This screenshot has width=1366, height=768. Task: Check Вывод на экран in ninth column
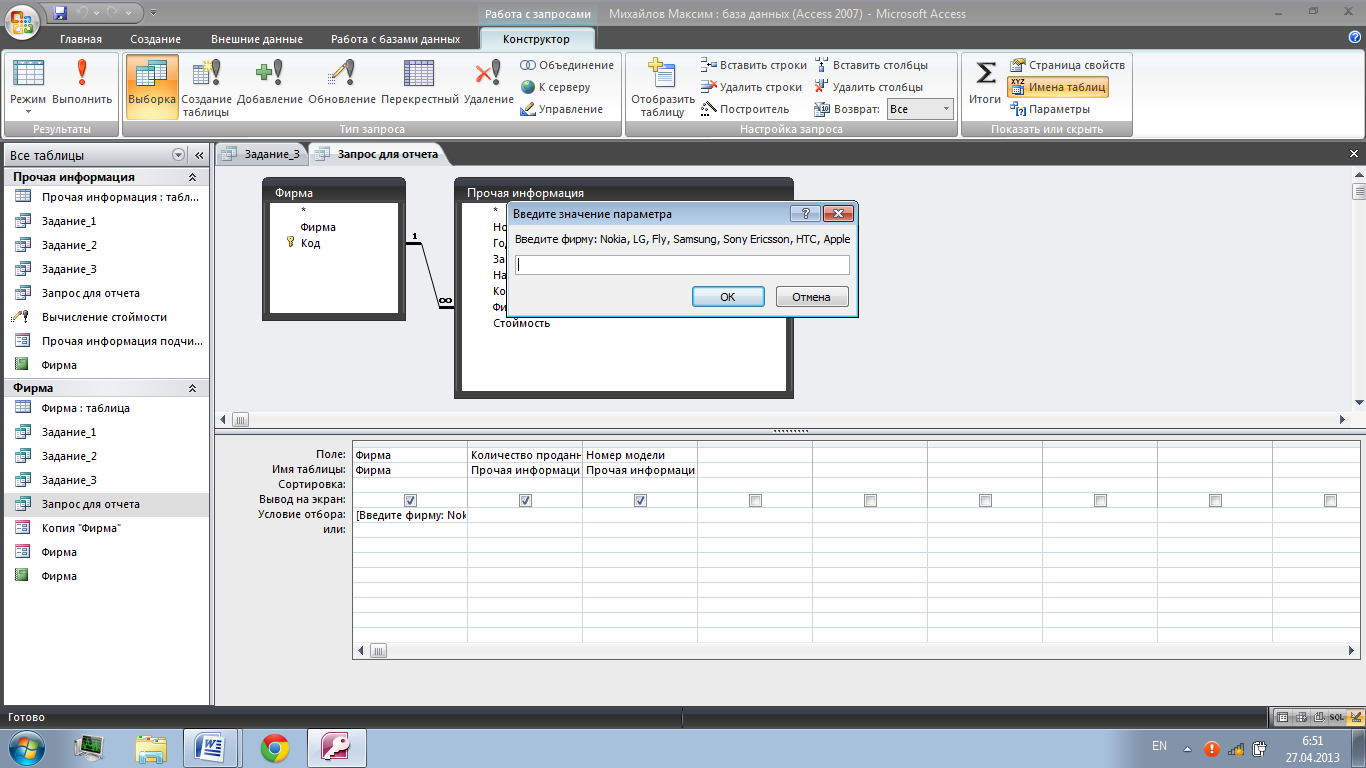pyautogui.click(x=1330, y=500)
